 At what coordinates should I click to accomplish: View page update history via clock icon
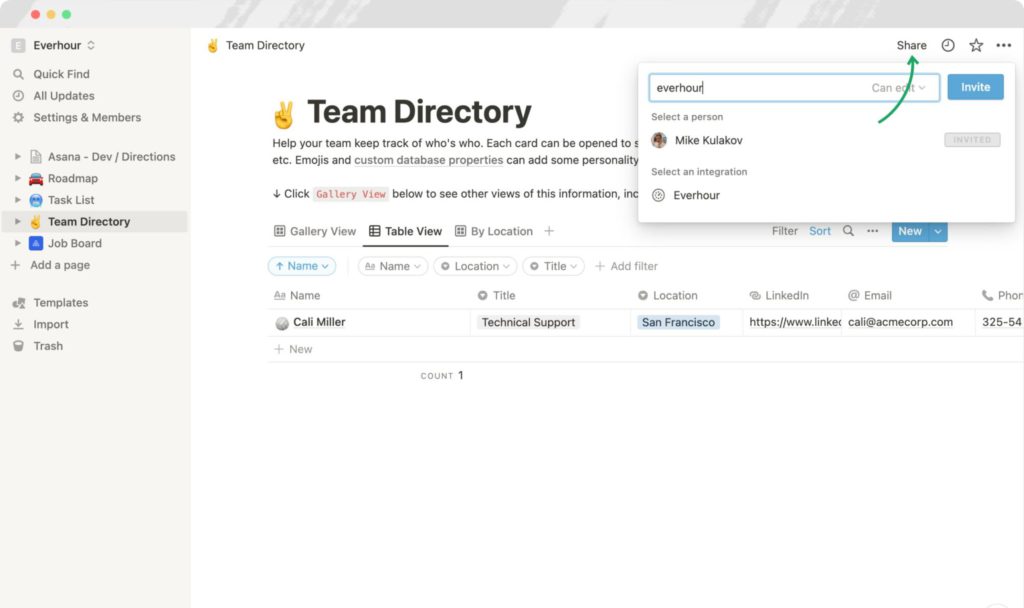[x=948, y=45]
